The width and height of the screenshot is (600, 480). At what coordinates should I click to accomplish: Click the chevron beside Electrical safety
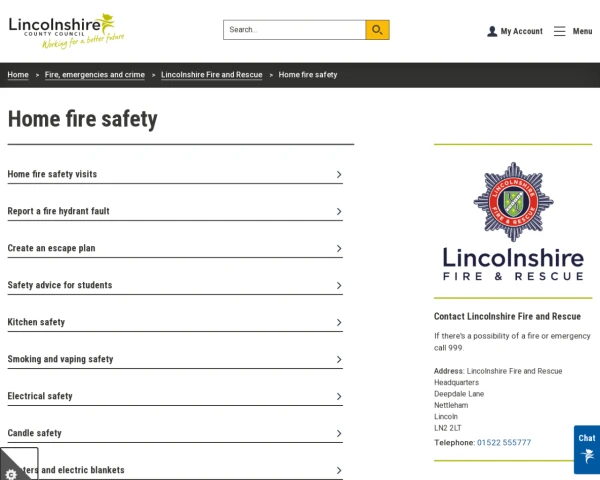click(x=339, y=397)
